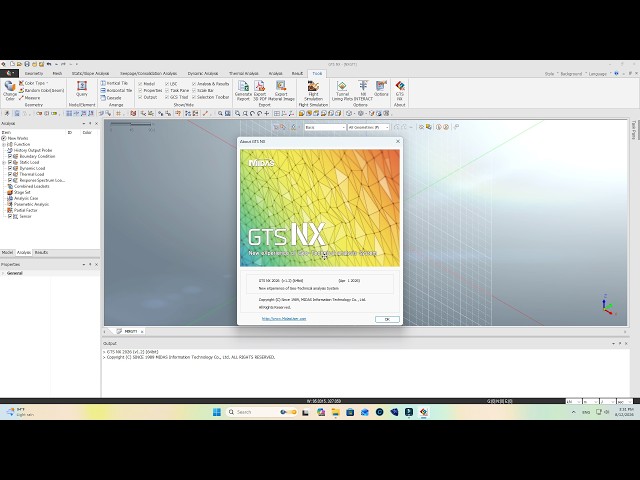Toggle the Analysis & Results checkbox
The height and width of the screenshot is (480, 640).
[x=194, y=84]
